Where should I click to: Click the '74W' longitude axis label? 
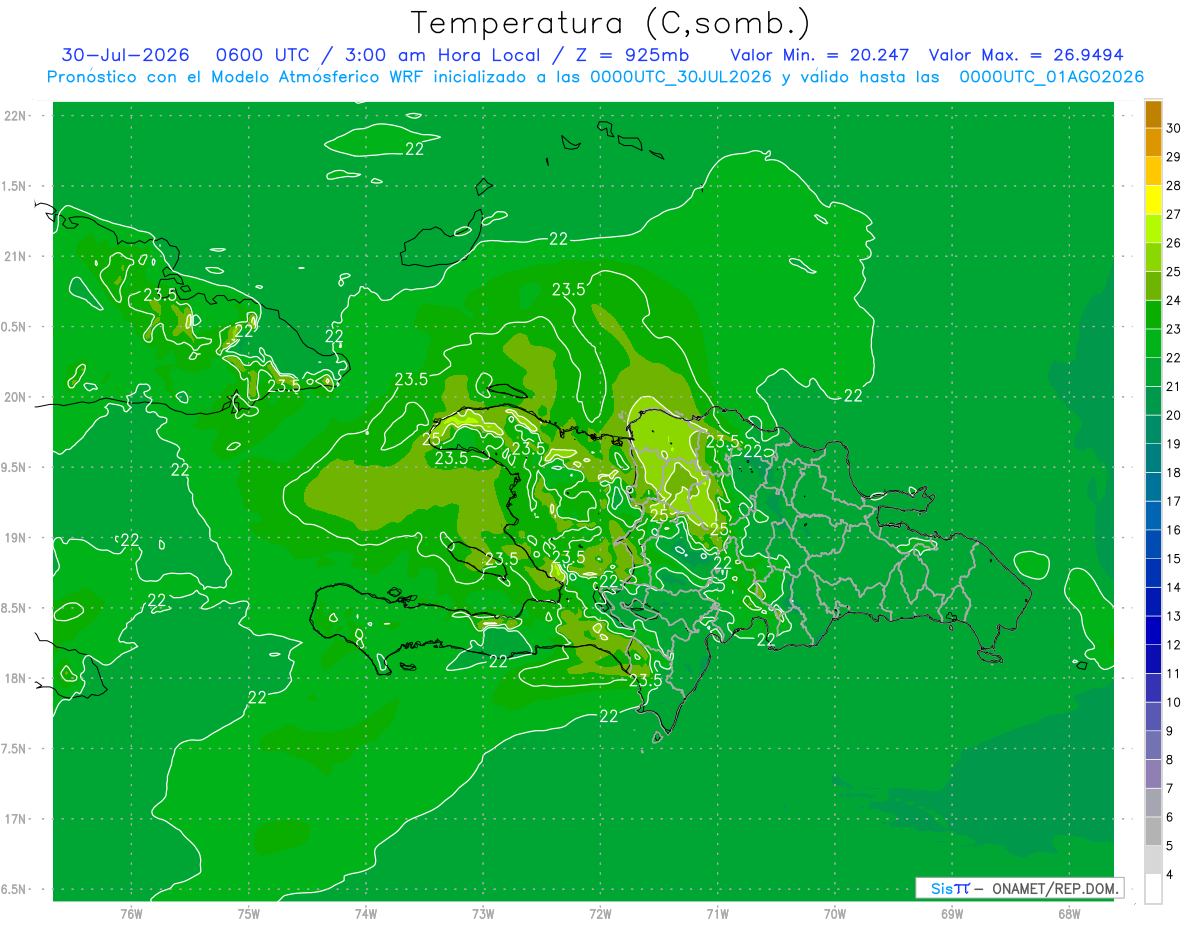click(366, 913)
